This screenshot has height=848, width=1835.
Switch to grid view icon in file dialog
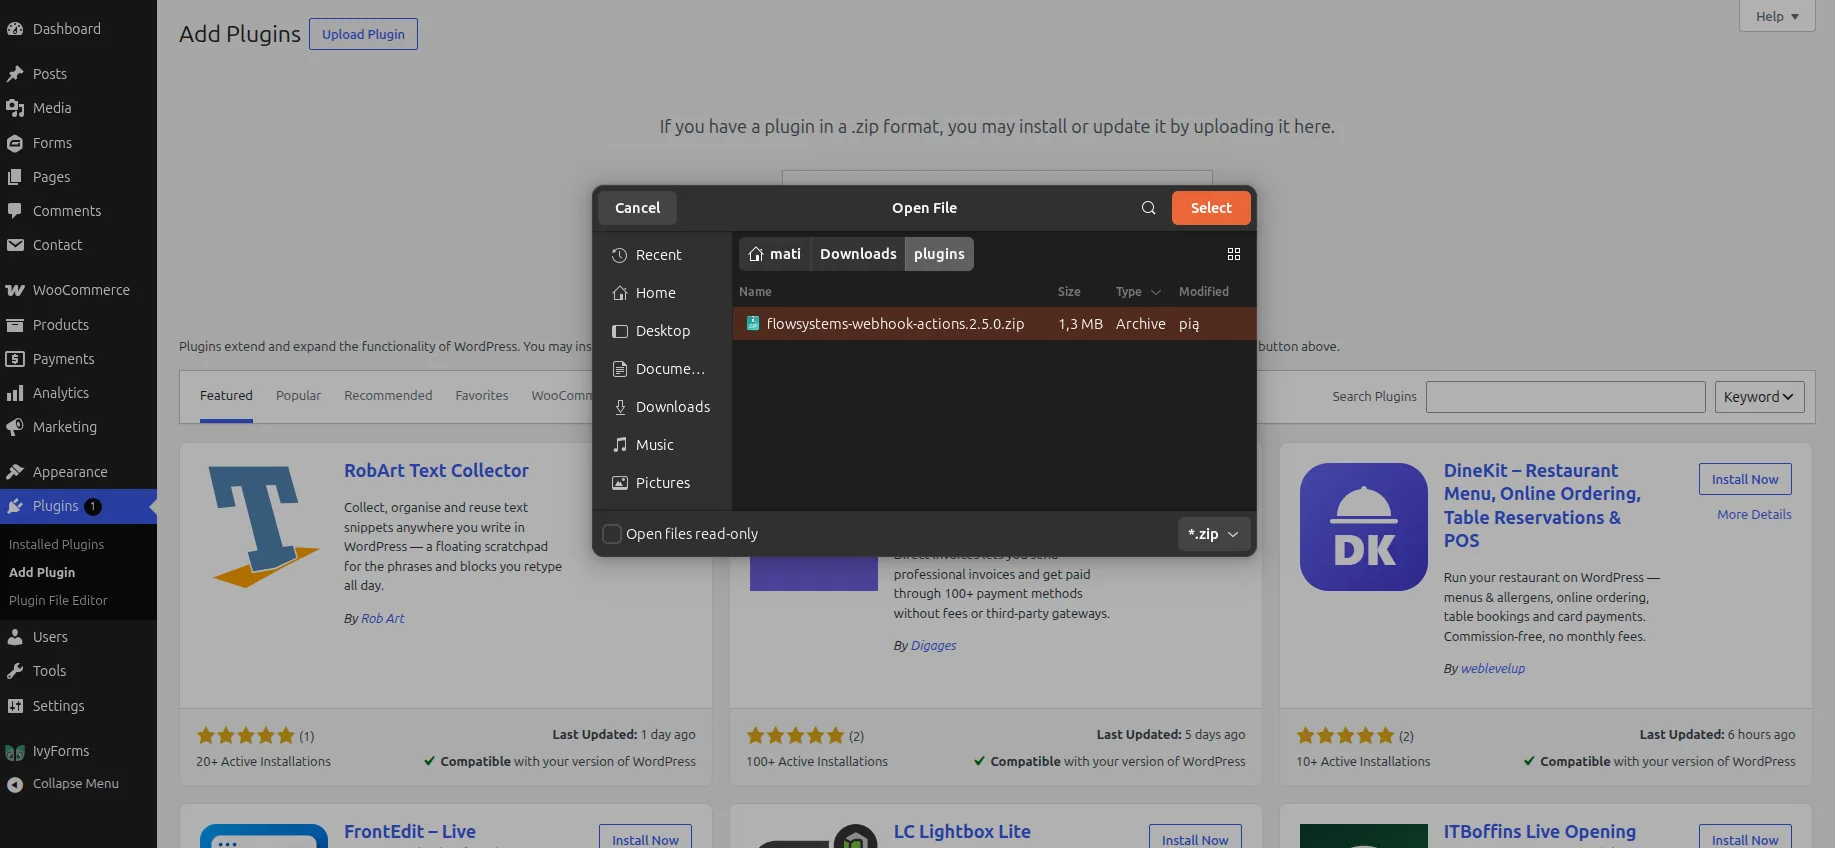(1234, 254)
